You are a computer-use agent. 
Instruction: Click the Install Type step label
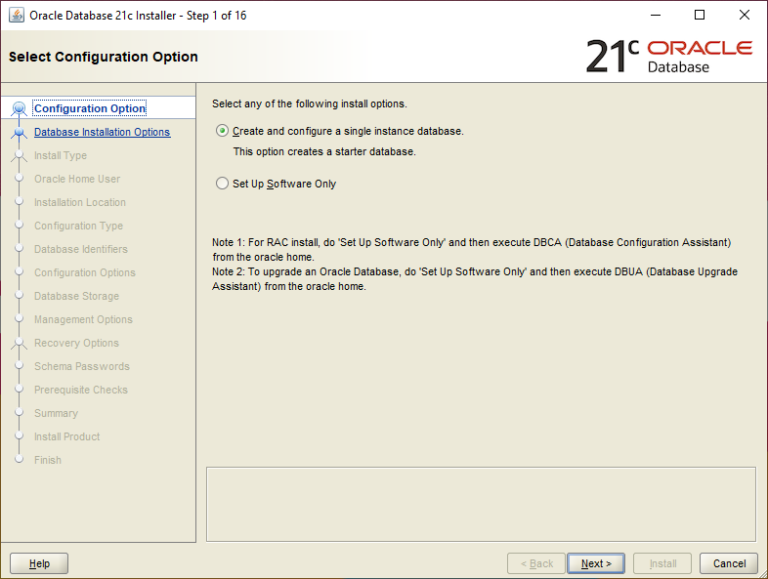pyautogui.click(x=60, y=156)
